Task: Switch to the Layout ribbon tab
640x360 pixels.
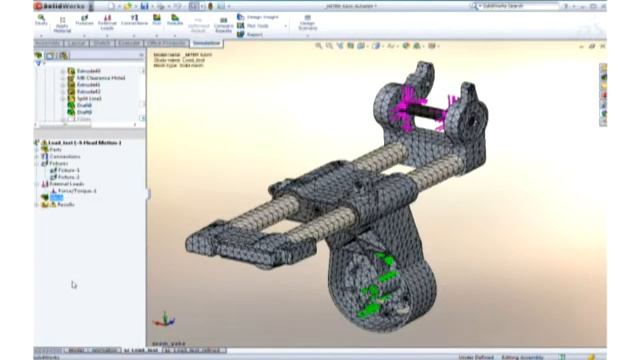Action: (x=76, y=43)
